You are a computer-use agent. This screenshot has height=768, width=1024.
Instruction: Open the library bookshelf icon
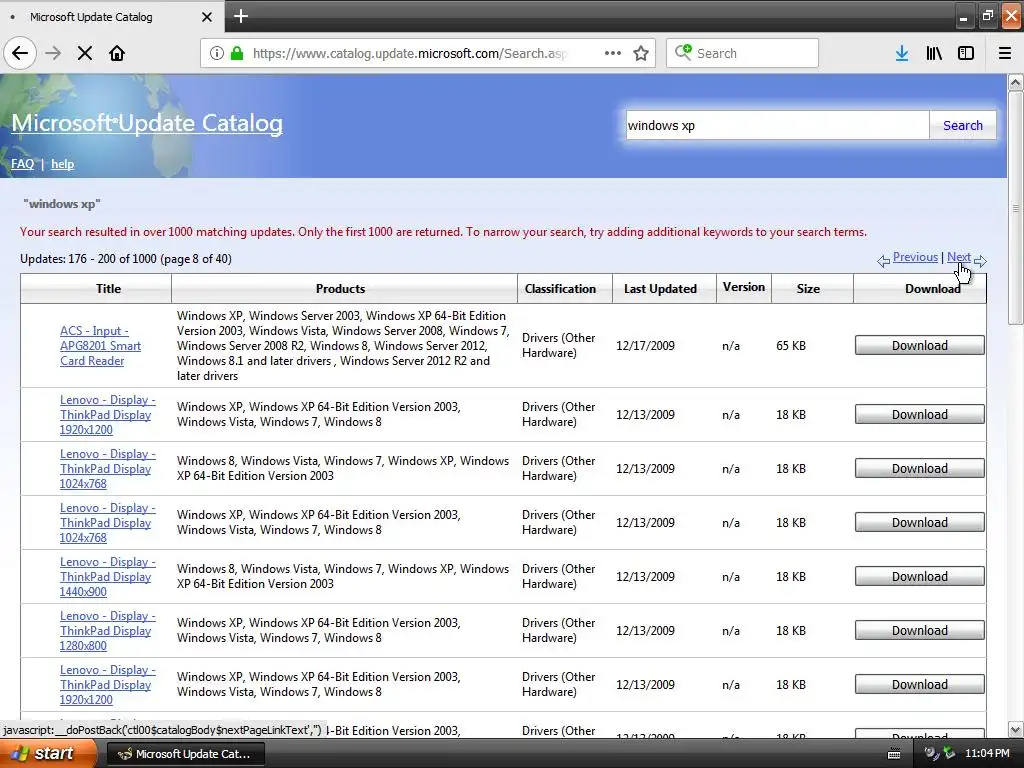934,53
